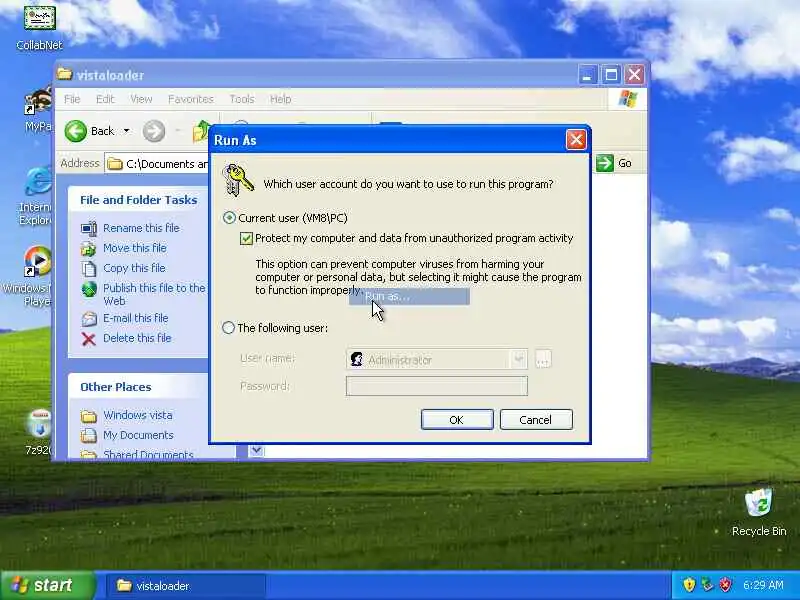Viewport: 800px width, 600px height.
Task: Click the Copy this file icon
Action: [89, 268]
